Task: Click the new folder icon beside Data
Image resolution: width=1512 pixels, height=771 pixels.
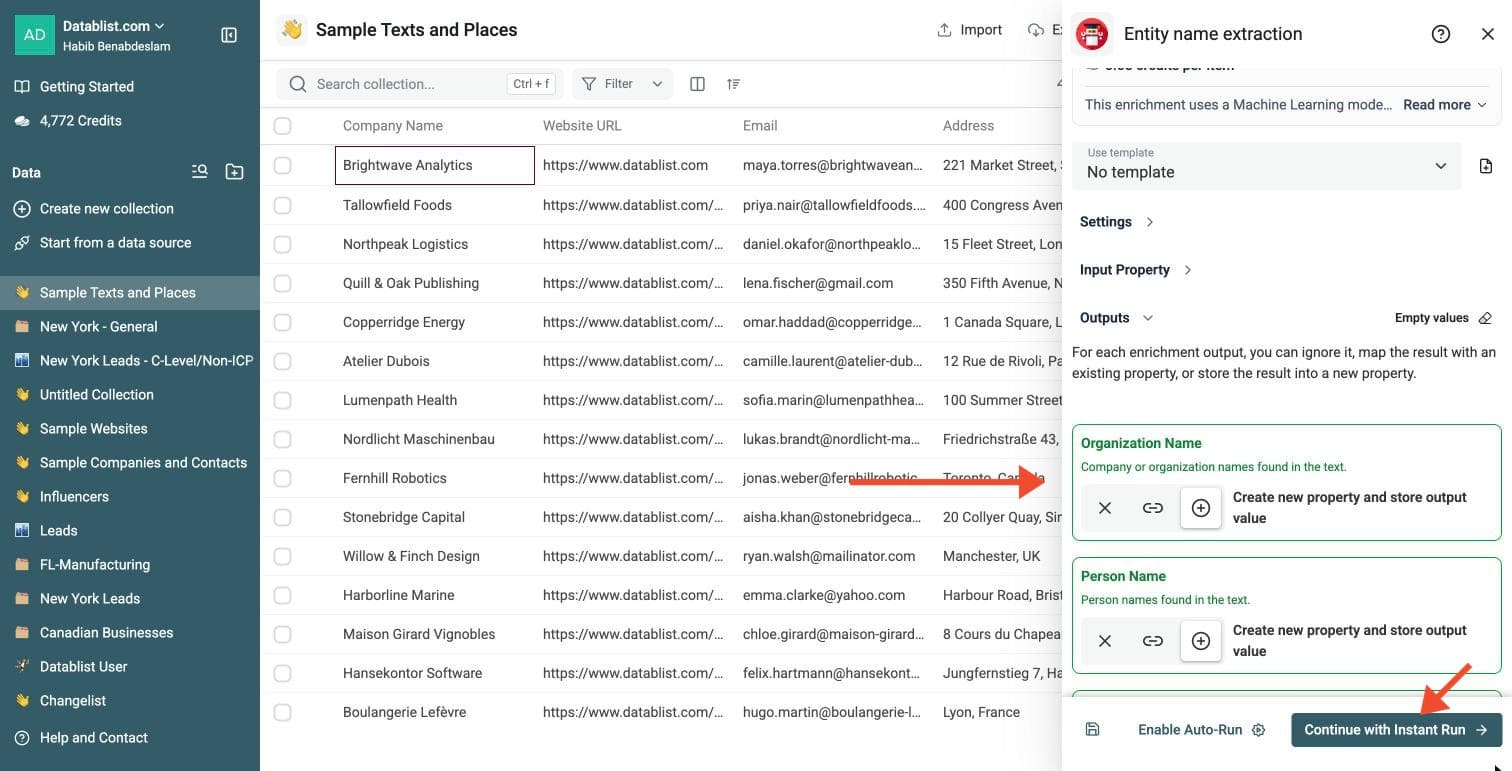Action: [234, 172]
